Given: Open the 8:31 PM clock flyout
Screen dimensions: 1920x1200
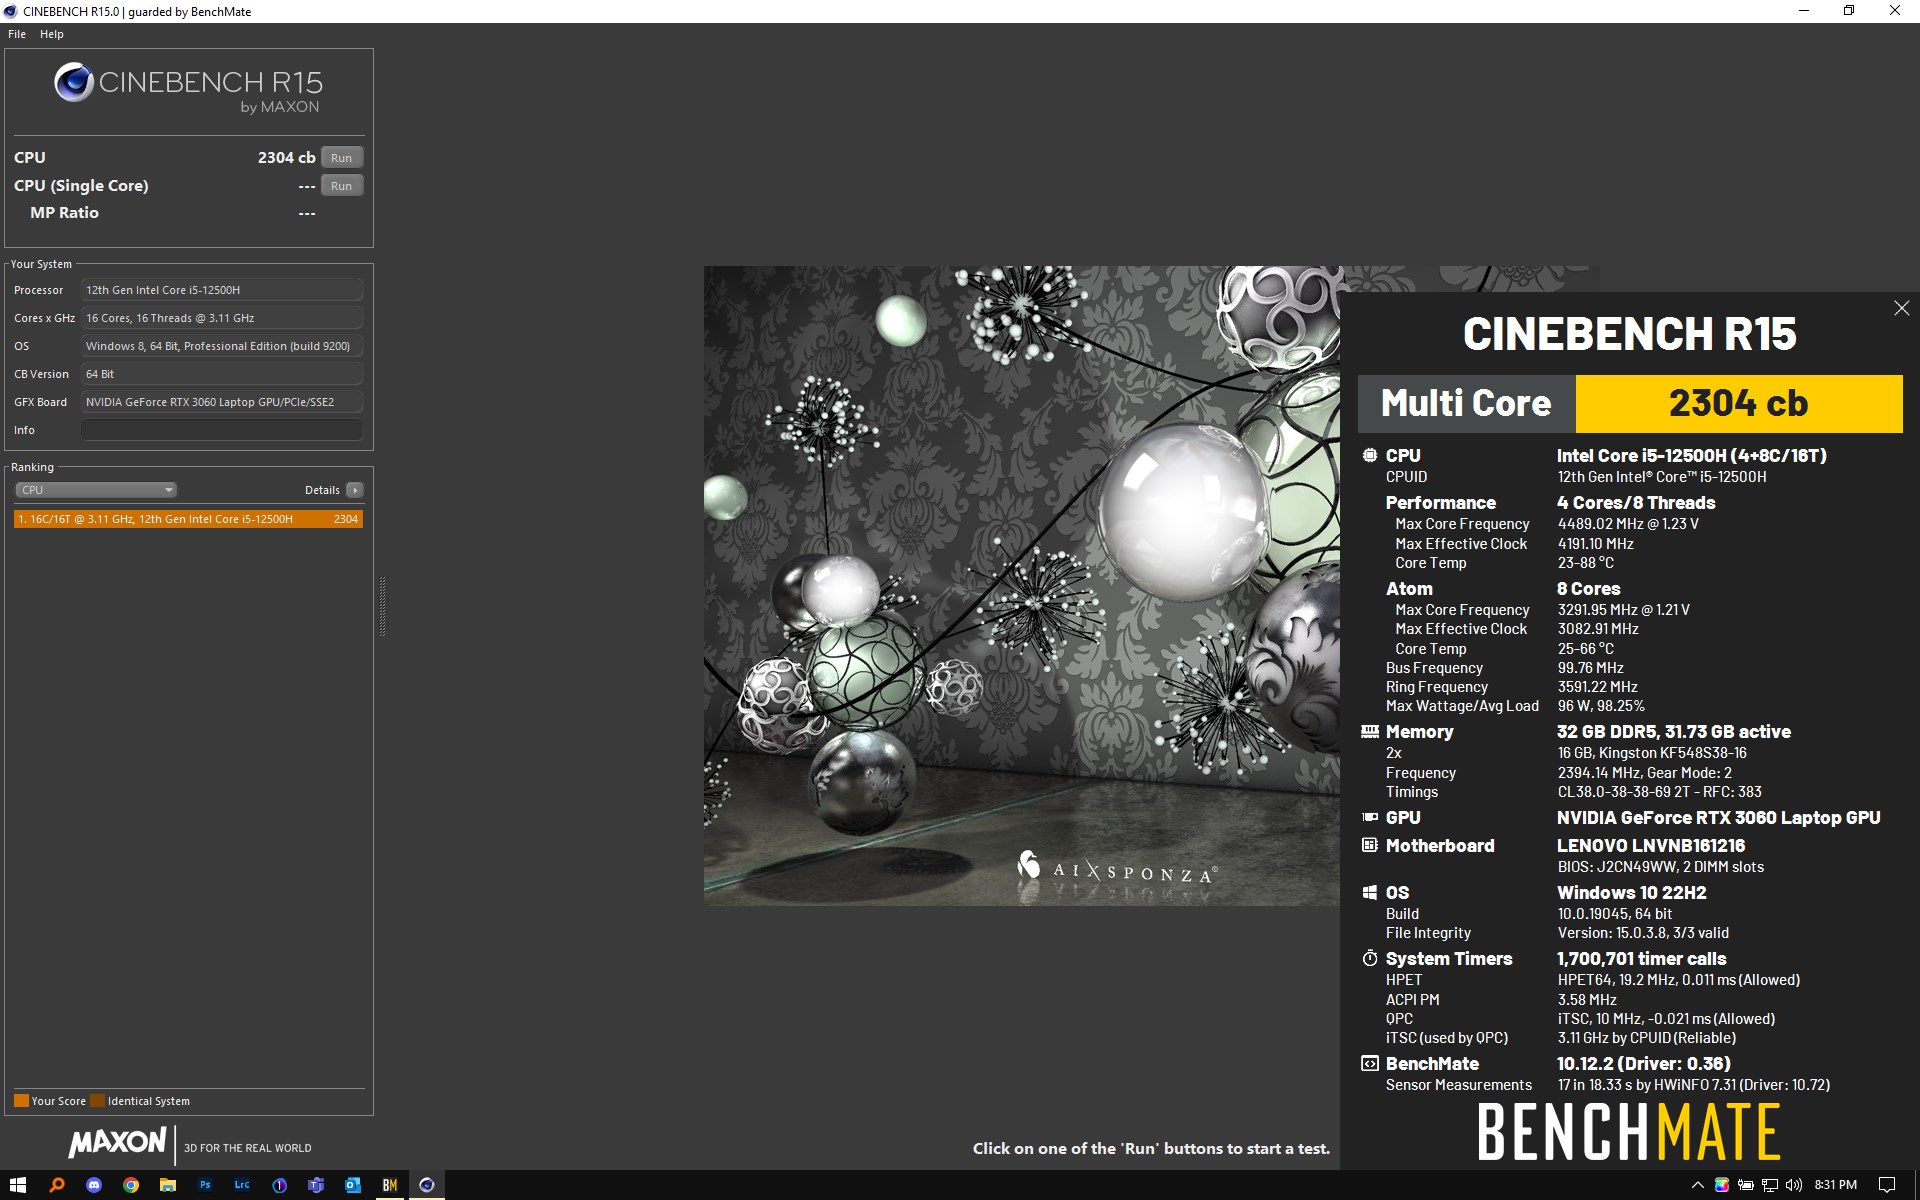Looking at the screenshot, I should [1836, 1185].
